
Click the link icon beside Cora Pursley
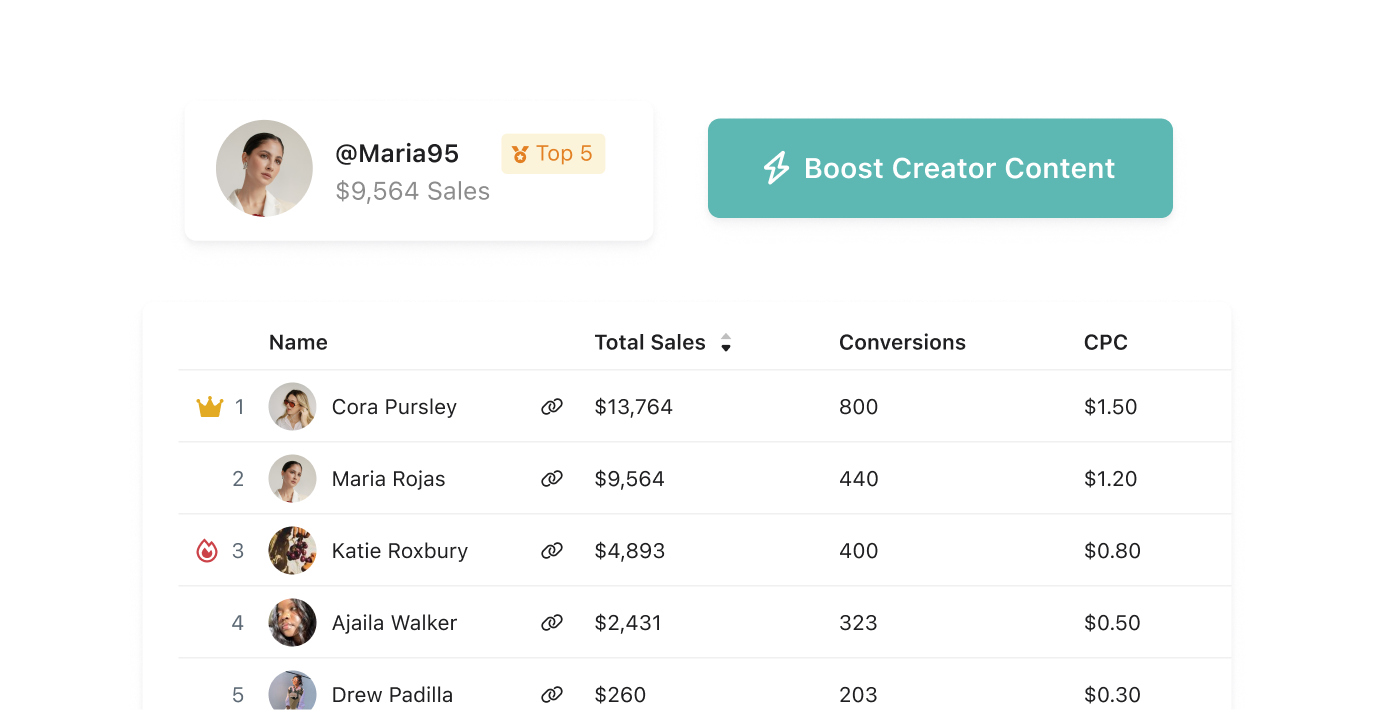point(552,407)
